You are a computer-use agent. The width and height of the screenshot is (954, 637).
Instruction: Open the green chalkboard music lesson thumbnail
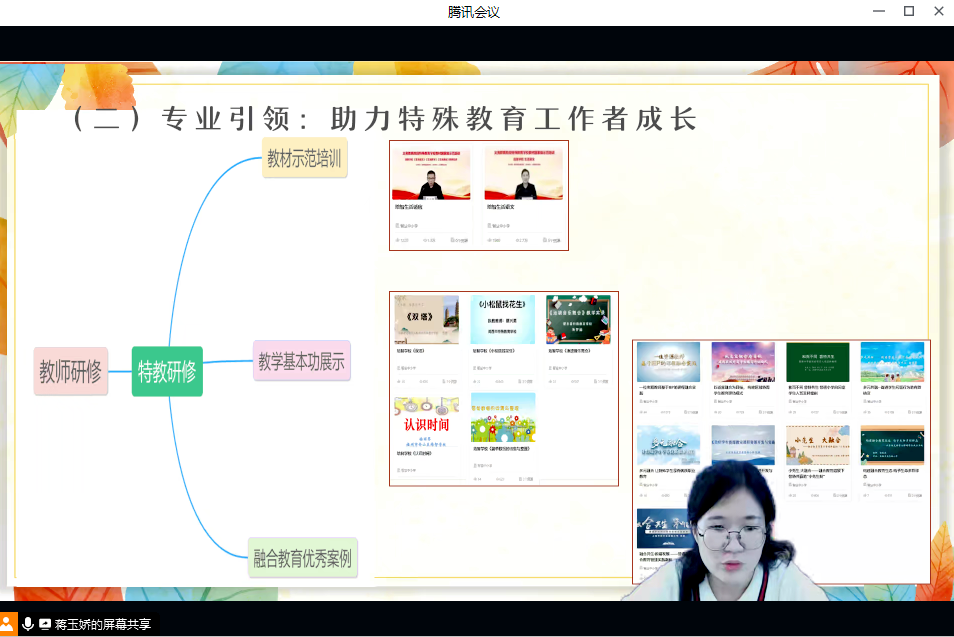[x=578, y=320]
